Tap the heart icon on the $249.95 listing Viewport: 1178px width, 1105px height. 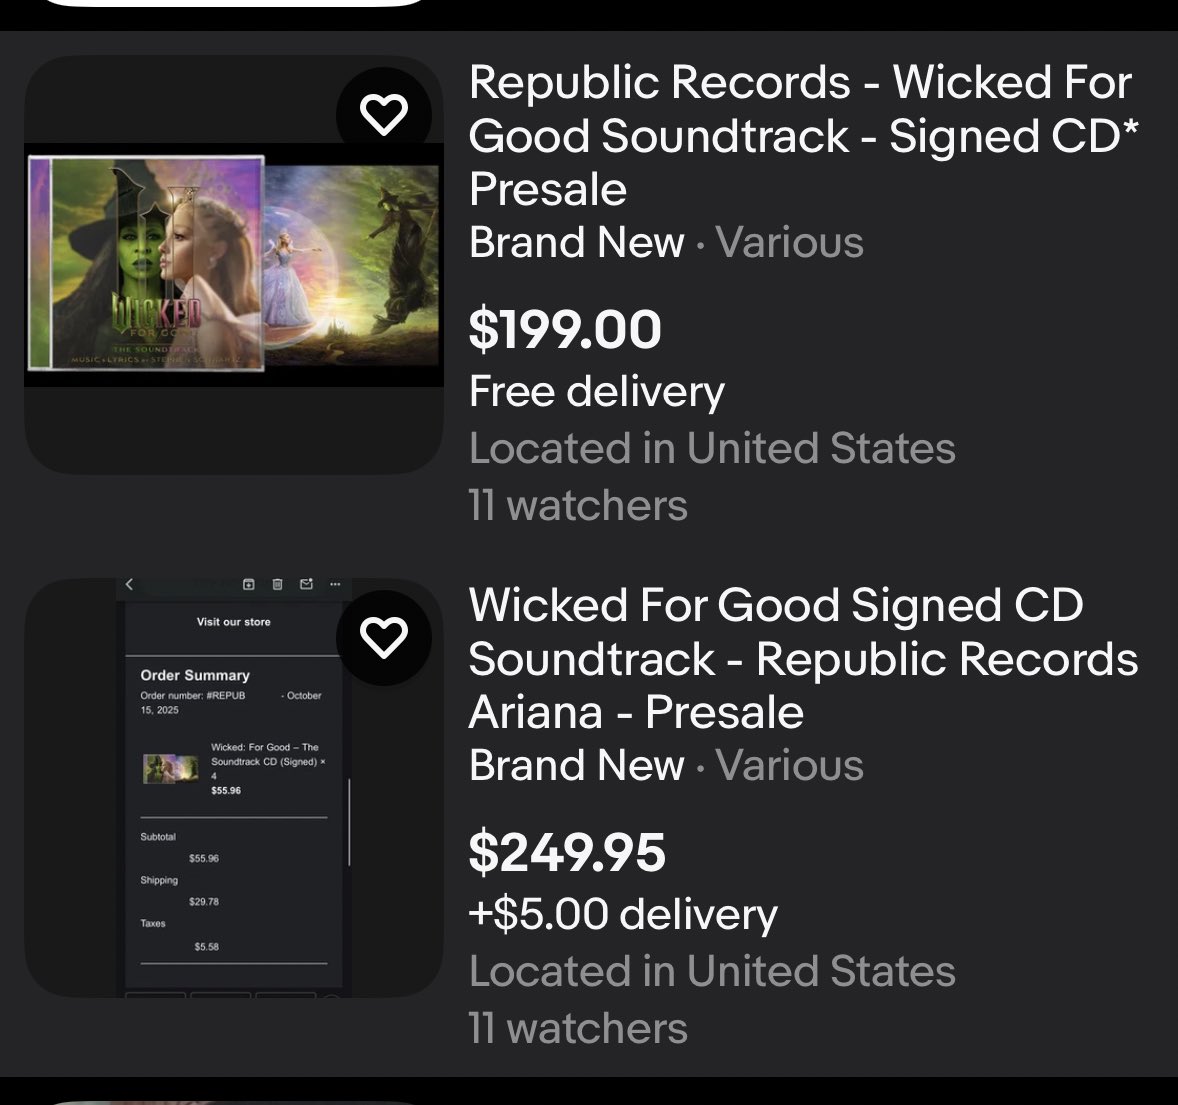tap(384, 637)
